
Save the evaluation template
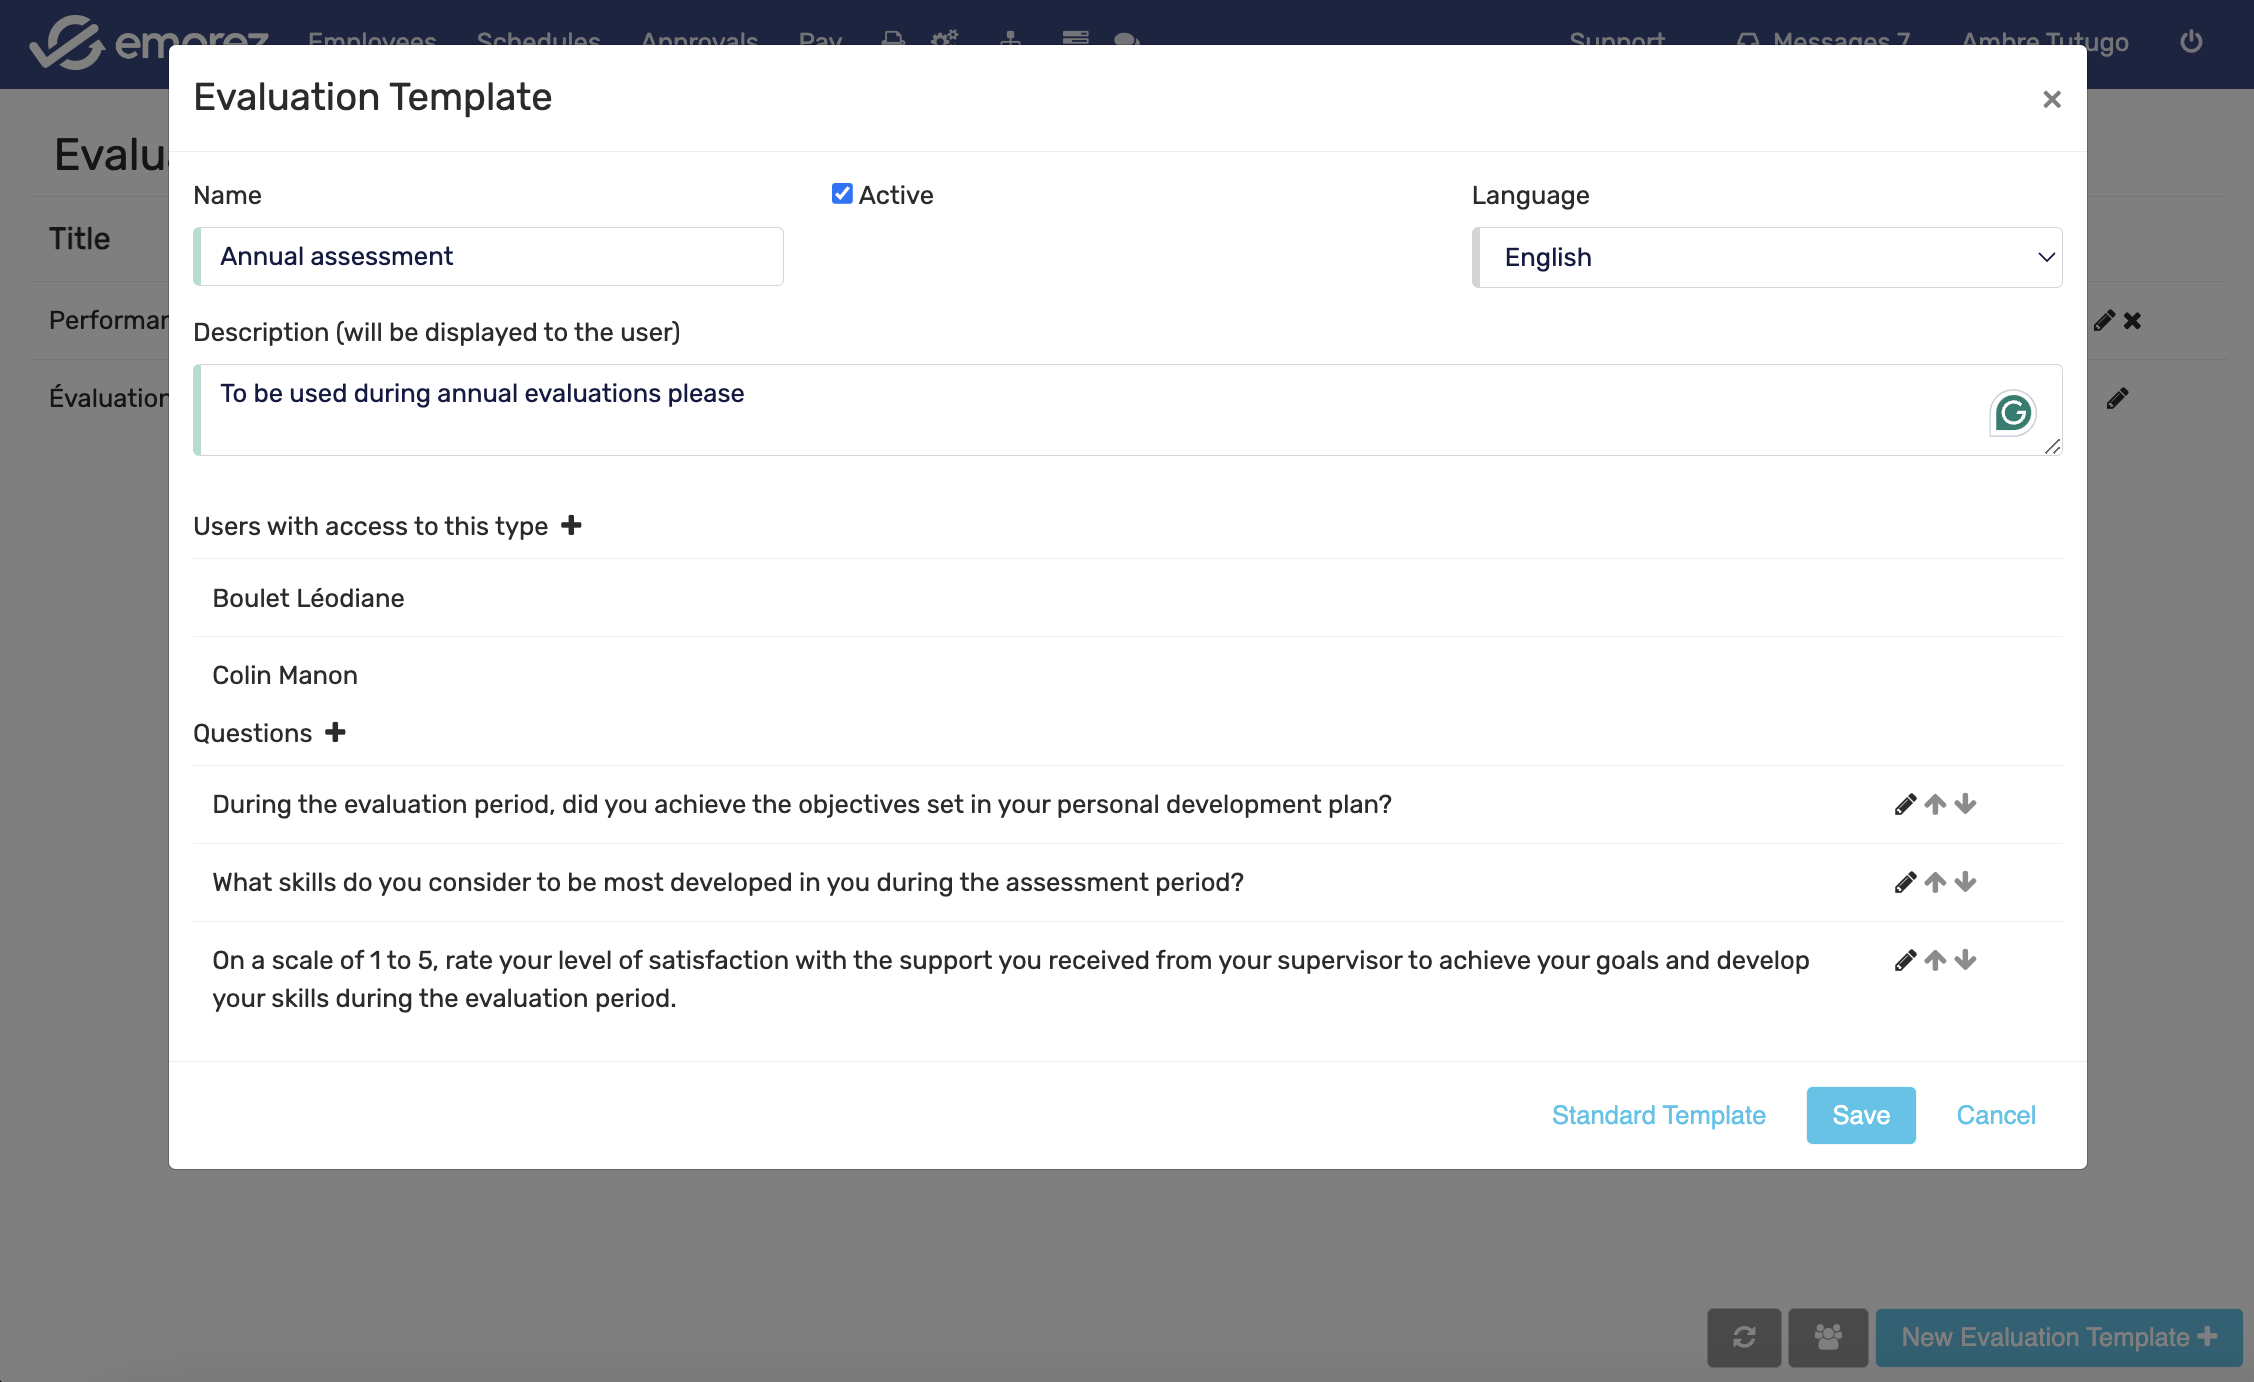pos(1860,1115)
